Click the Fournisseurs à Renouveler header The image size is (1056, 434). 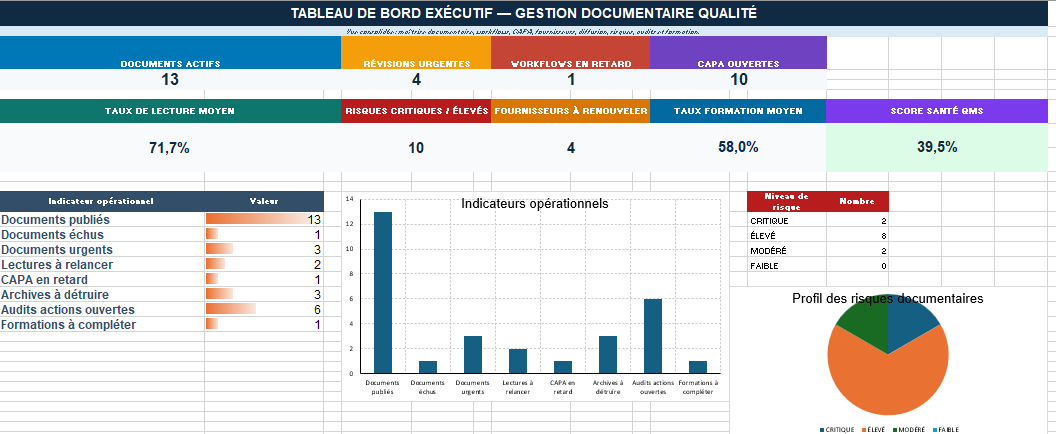(x=570, y=111)
